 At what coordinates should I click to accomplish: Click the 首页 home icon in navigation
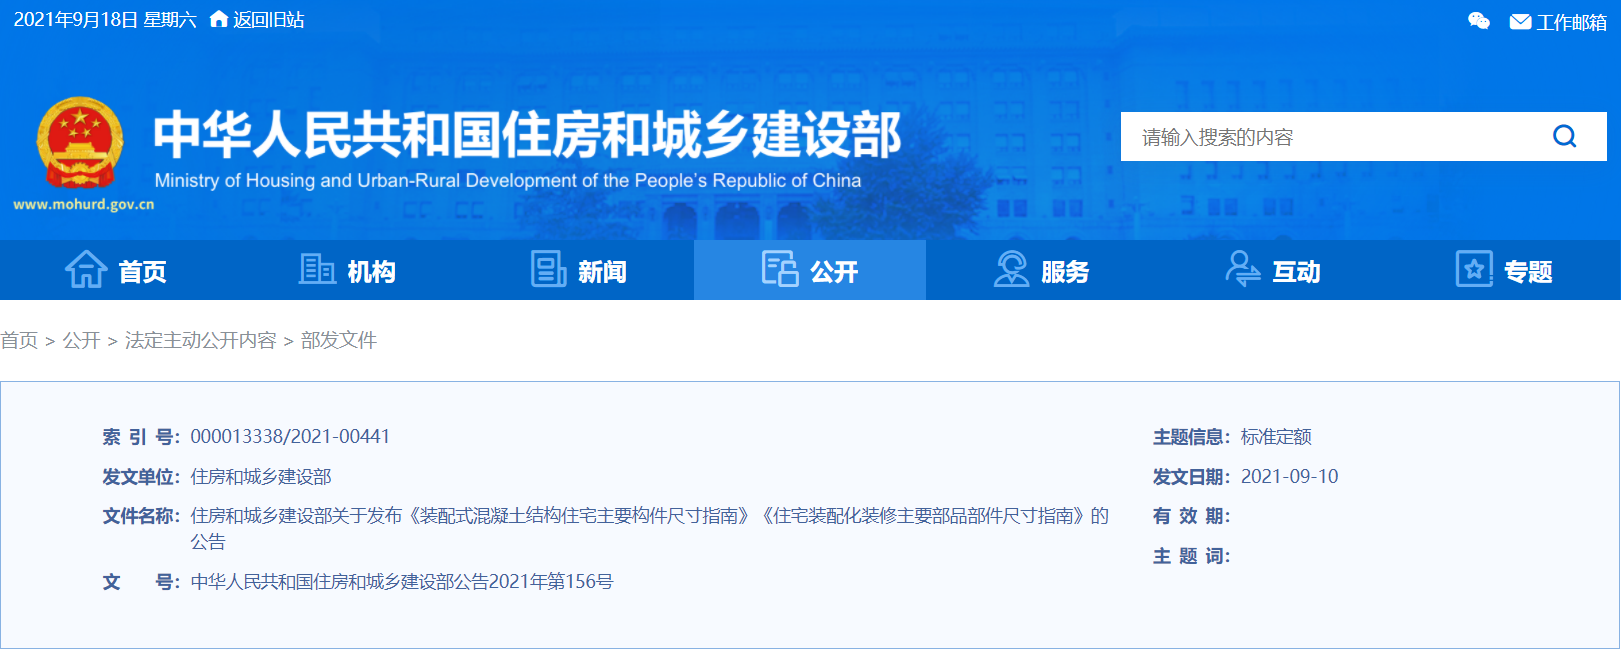(x=86, y=270)
